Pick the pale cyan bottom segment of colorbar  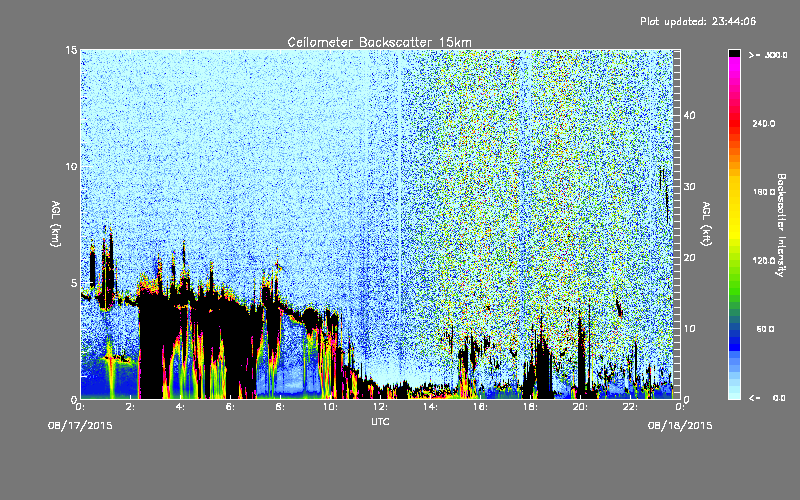point(734,395)
